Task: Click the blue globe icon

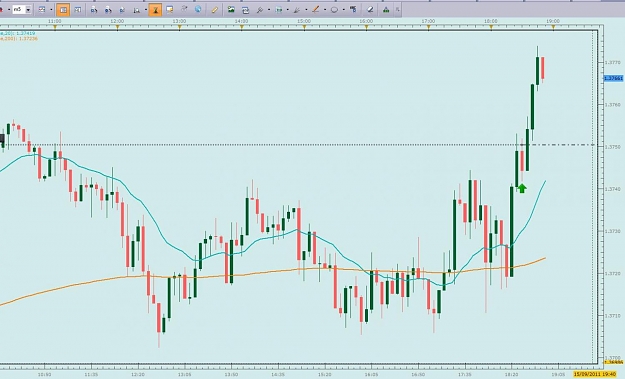Action: [198, 9]
